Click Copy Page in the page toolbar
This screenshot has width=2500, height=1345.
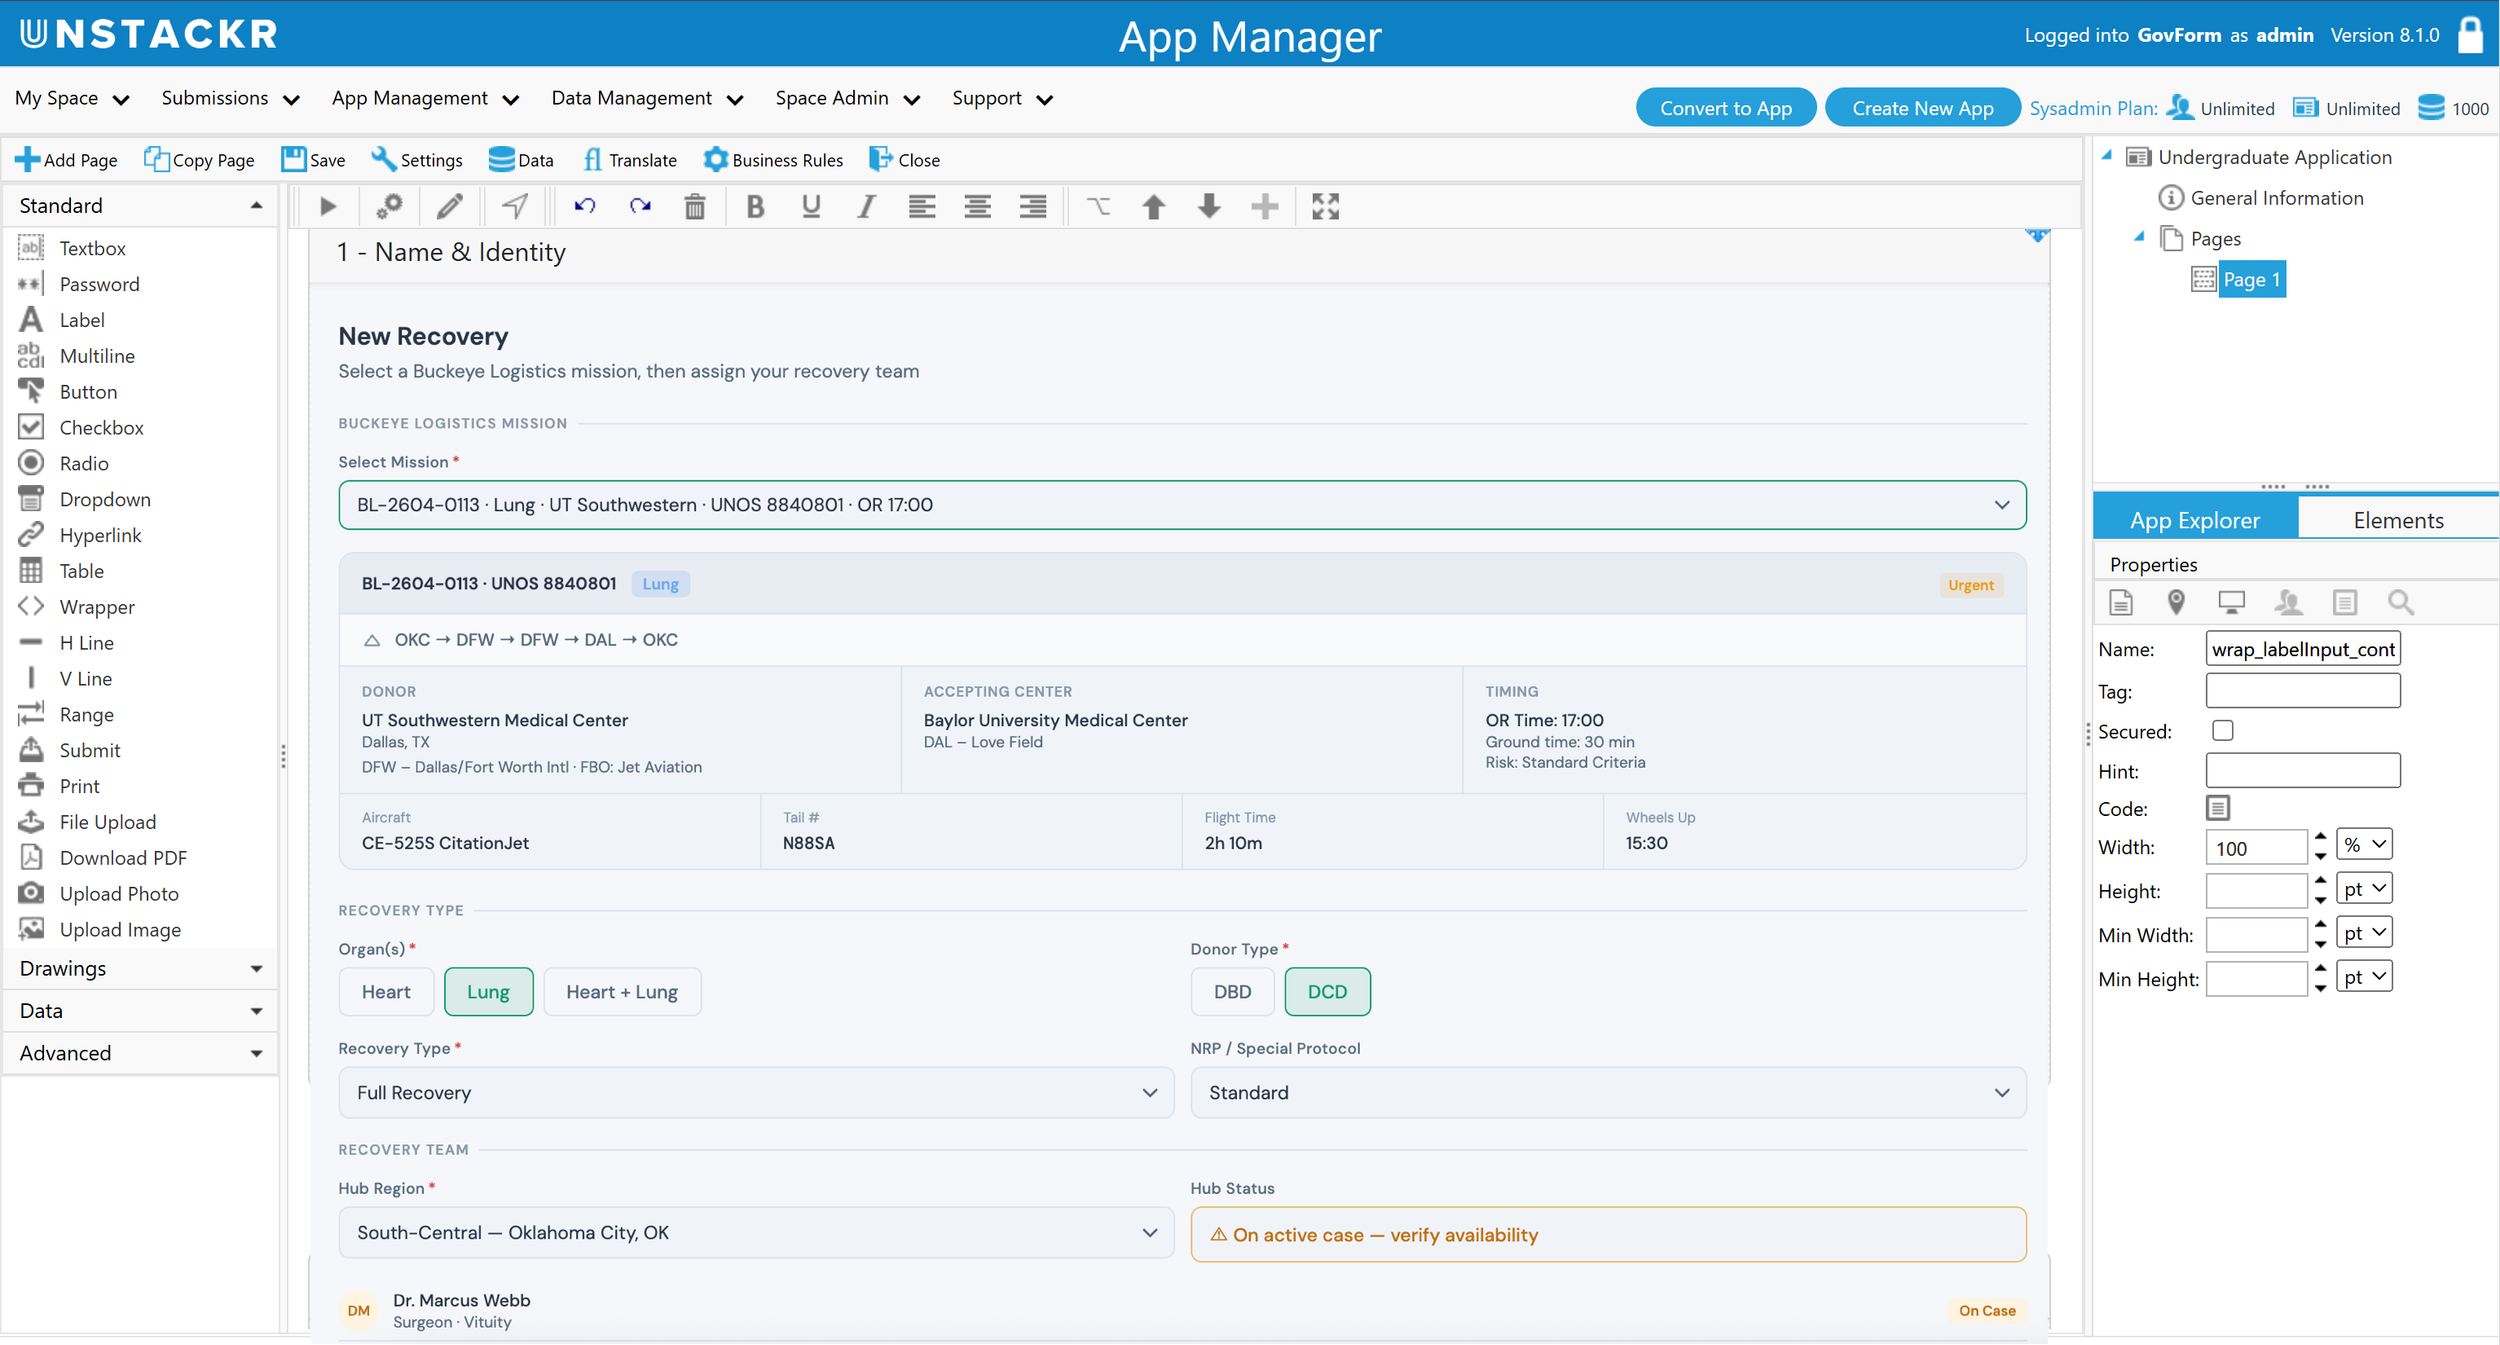pos(199,160)
